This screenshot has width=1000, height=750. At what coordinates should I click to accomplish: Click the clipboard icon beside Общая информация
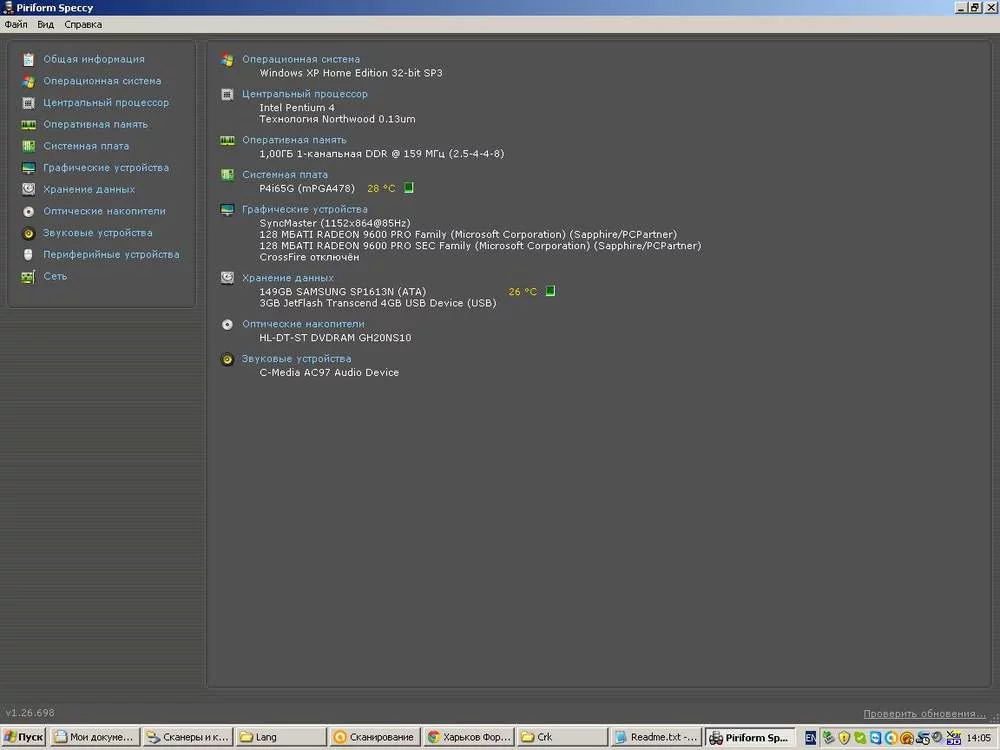[x=28, y=59]
